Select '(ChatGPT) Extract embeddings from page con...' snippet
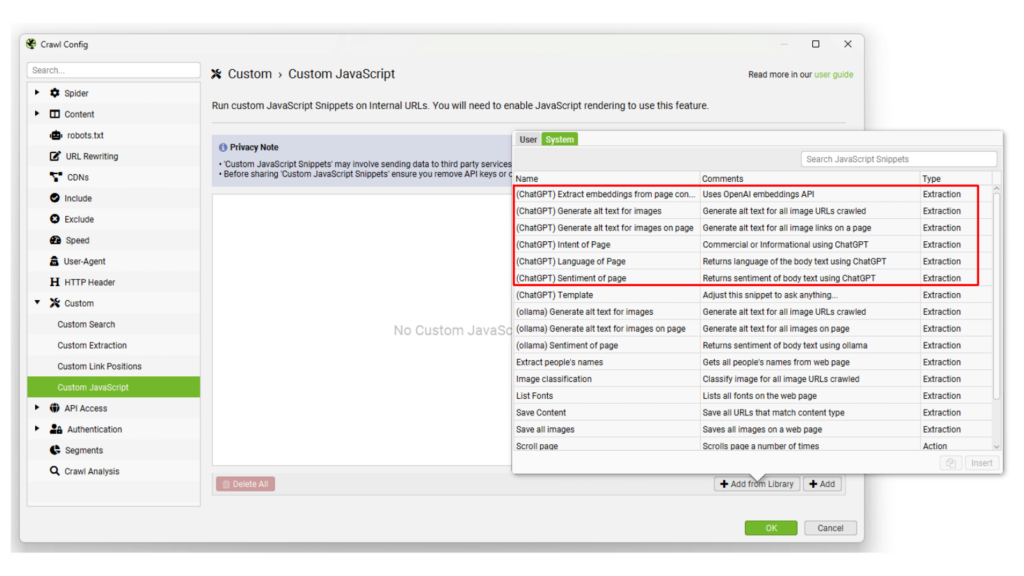1024x576 pixels. [x=752, y=194]
